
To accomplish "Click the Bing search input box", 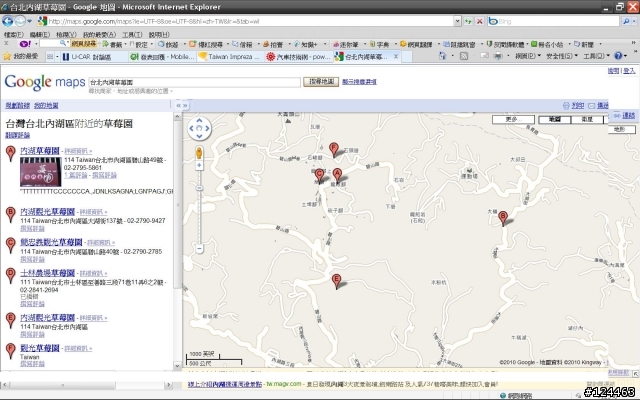I will coord(553,21).
